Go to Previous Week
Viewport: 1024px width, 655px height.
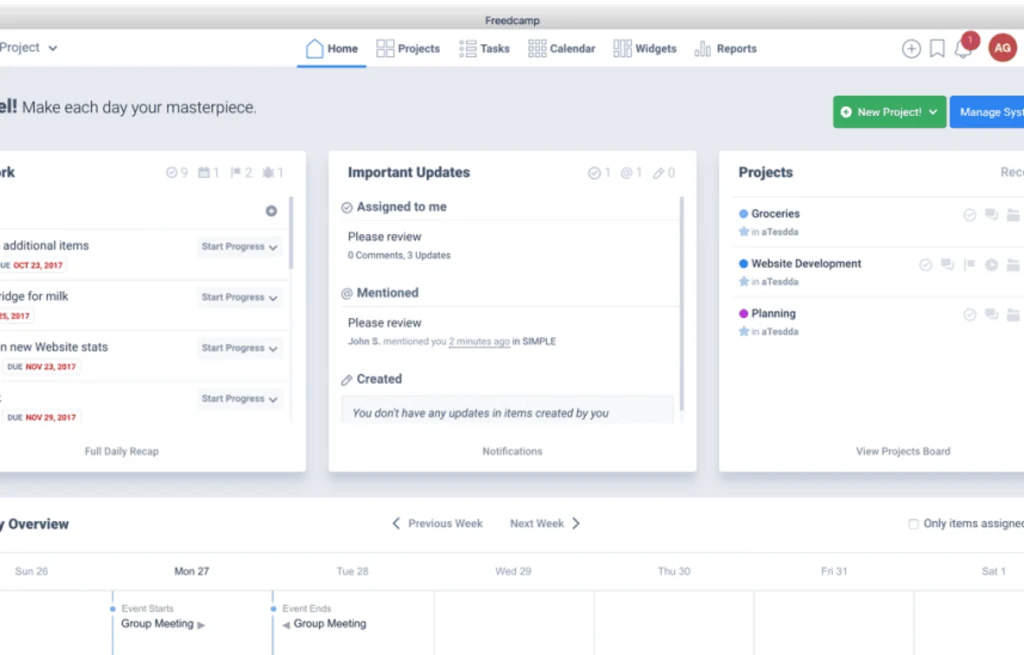[438, 524]
